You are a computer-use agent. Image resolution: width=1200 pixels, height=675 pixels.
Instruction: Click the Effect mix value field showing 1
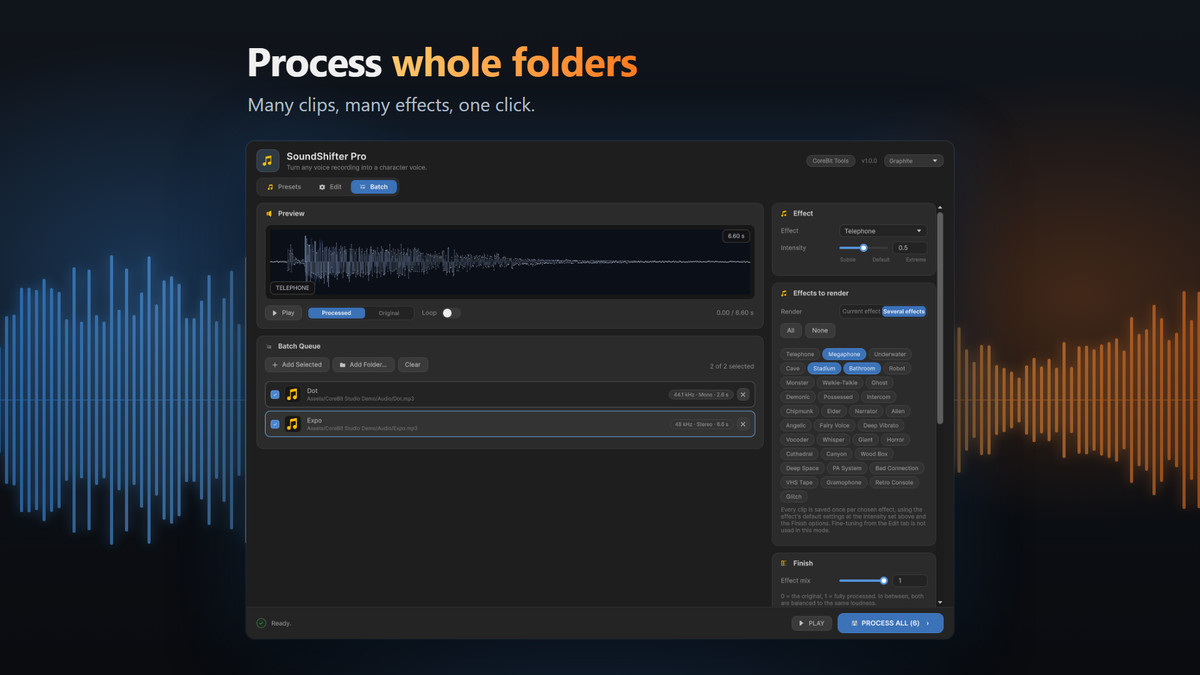click(910, 580)
